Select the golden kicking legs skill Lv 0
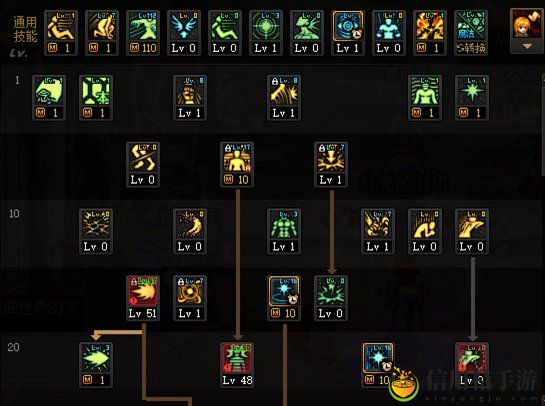545x406 pixels. 143,164
